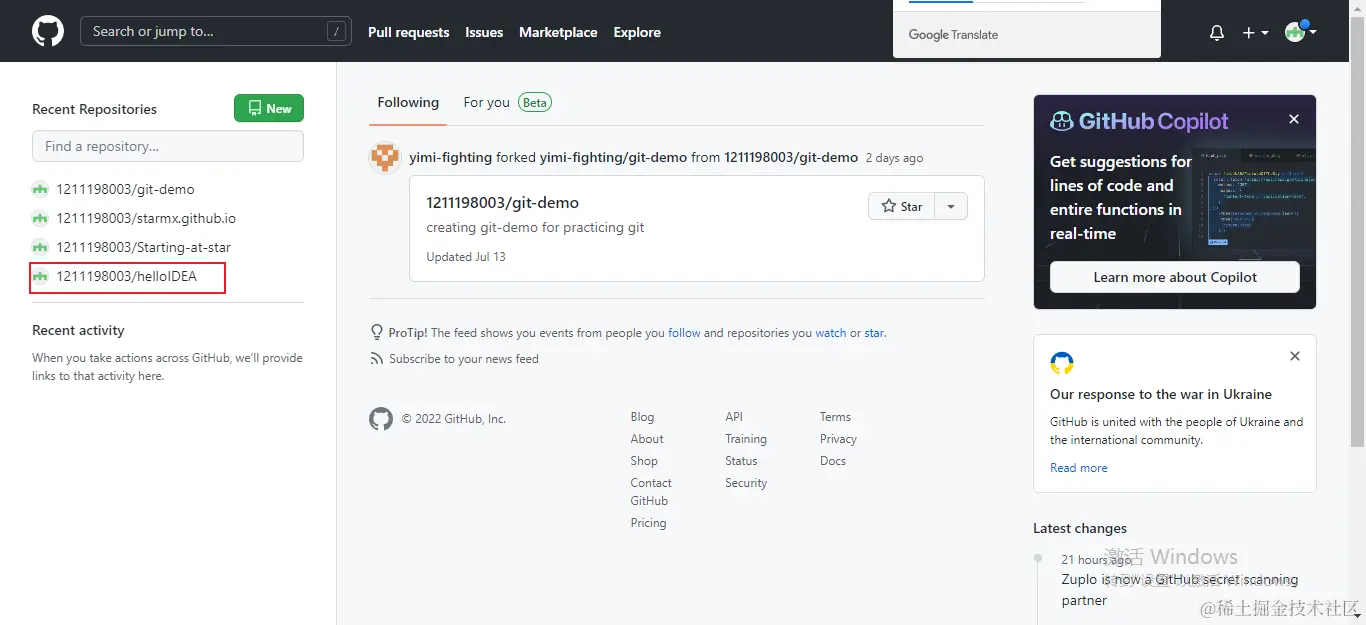Click avatar icon beside starmx.github.io repository
This screenshot has width=1366, height=625.
click(40, 218)
